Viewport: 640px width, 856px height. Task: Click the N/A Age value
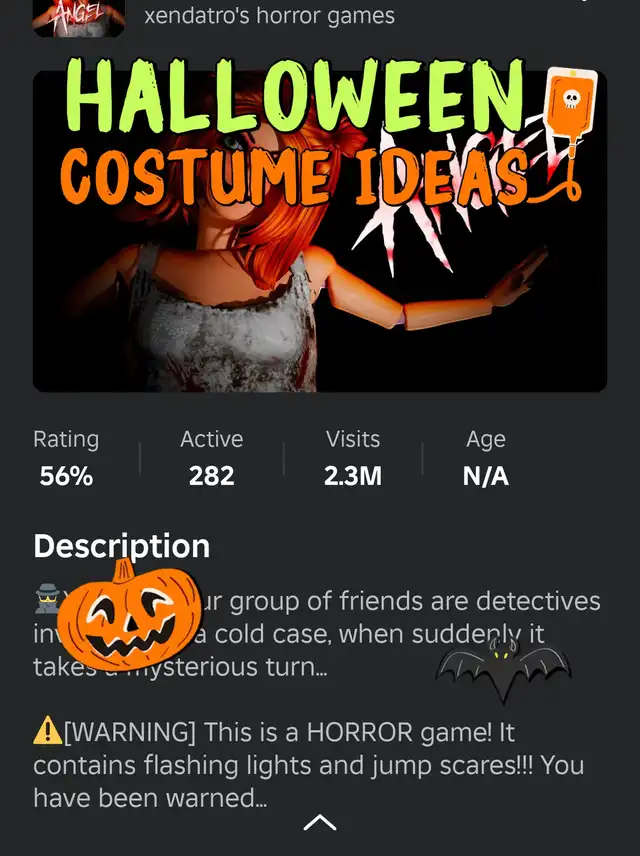485,476
